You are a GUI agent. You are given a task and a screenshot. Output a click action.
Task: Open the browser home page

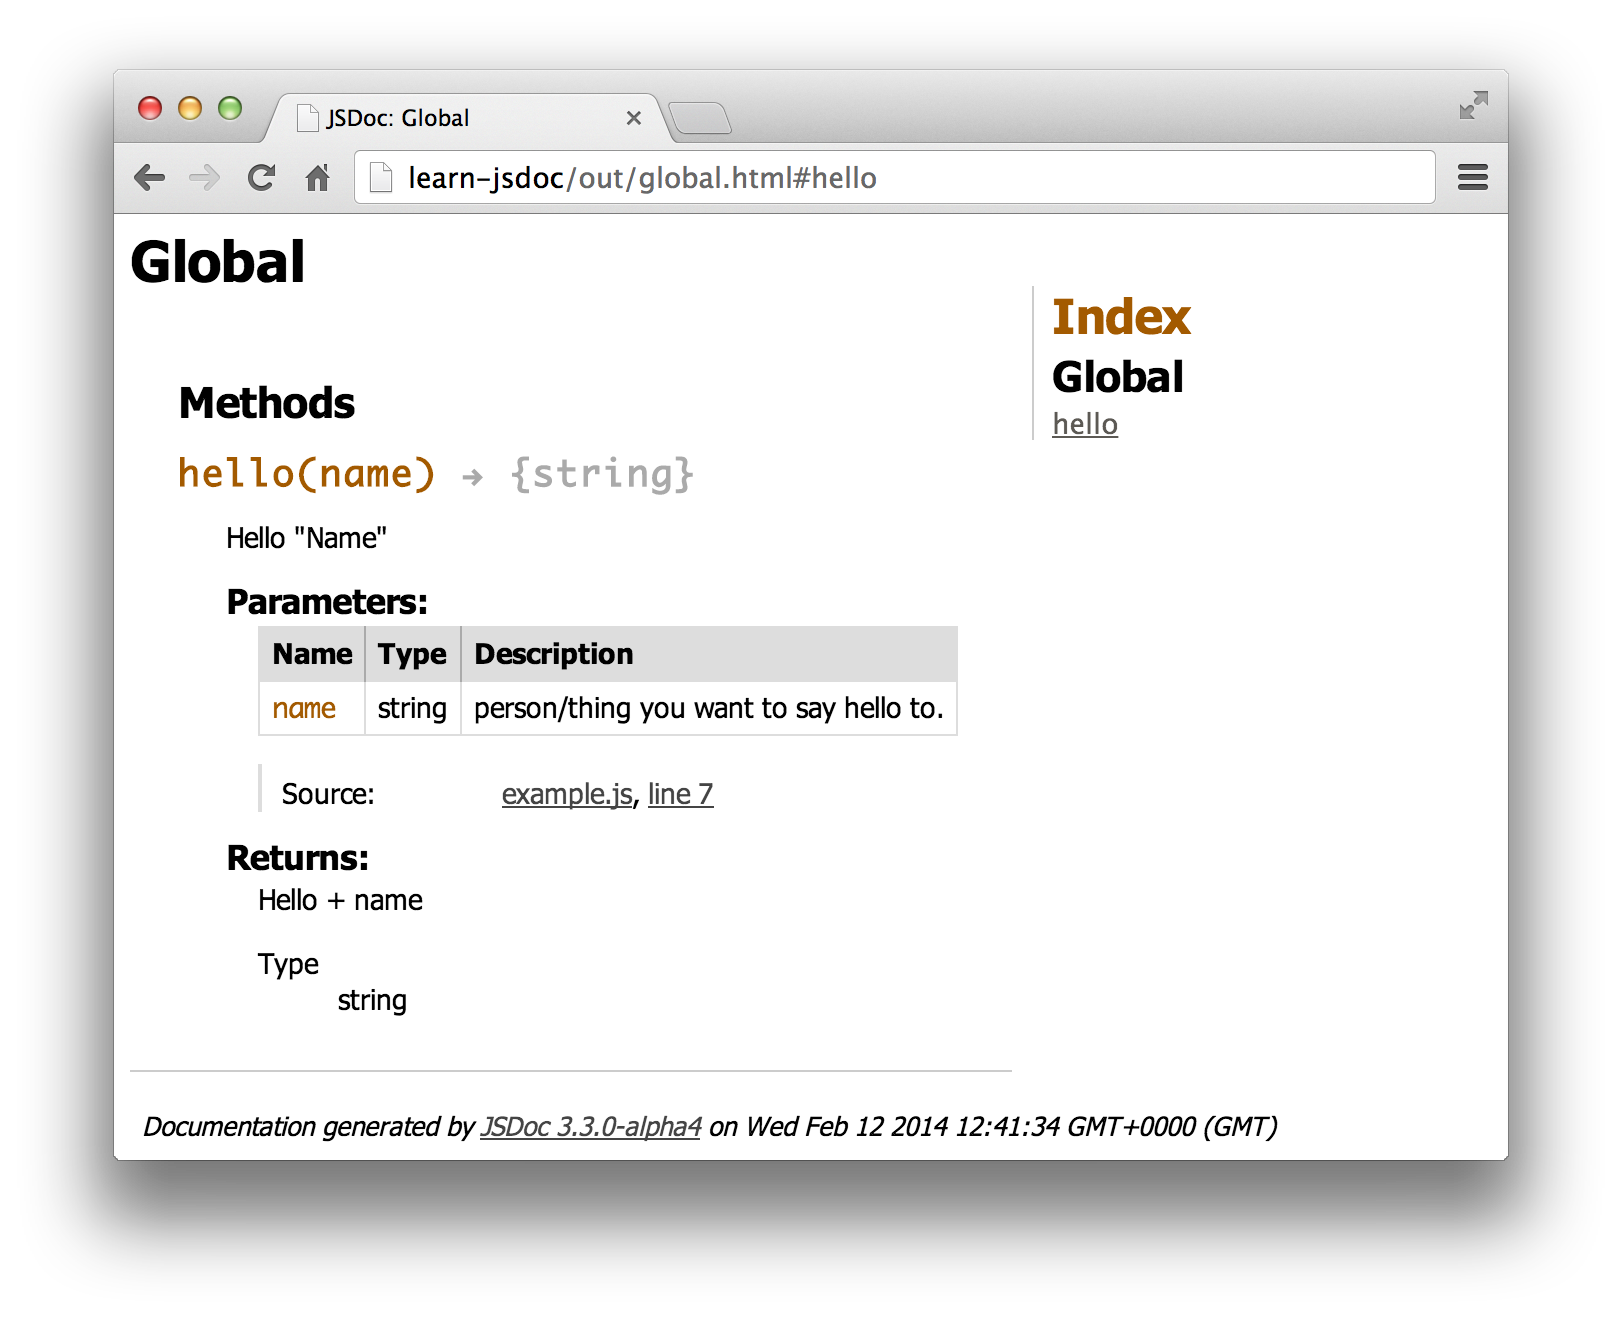[318, 177]
